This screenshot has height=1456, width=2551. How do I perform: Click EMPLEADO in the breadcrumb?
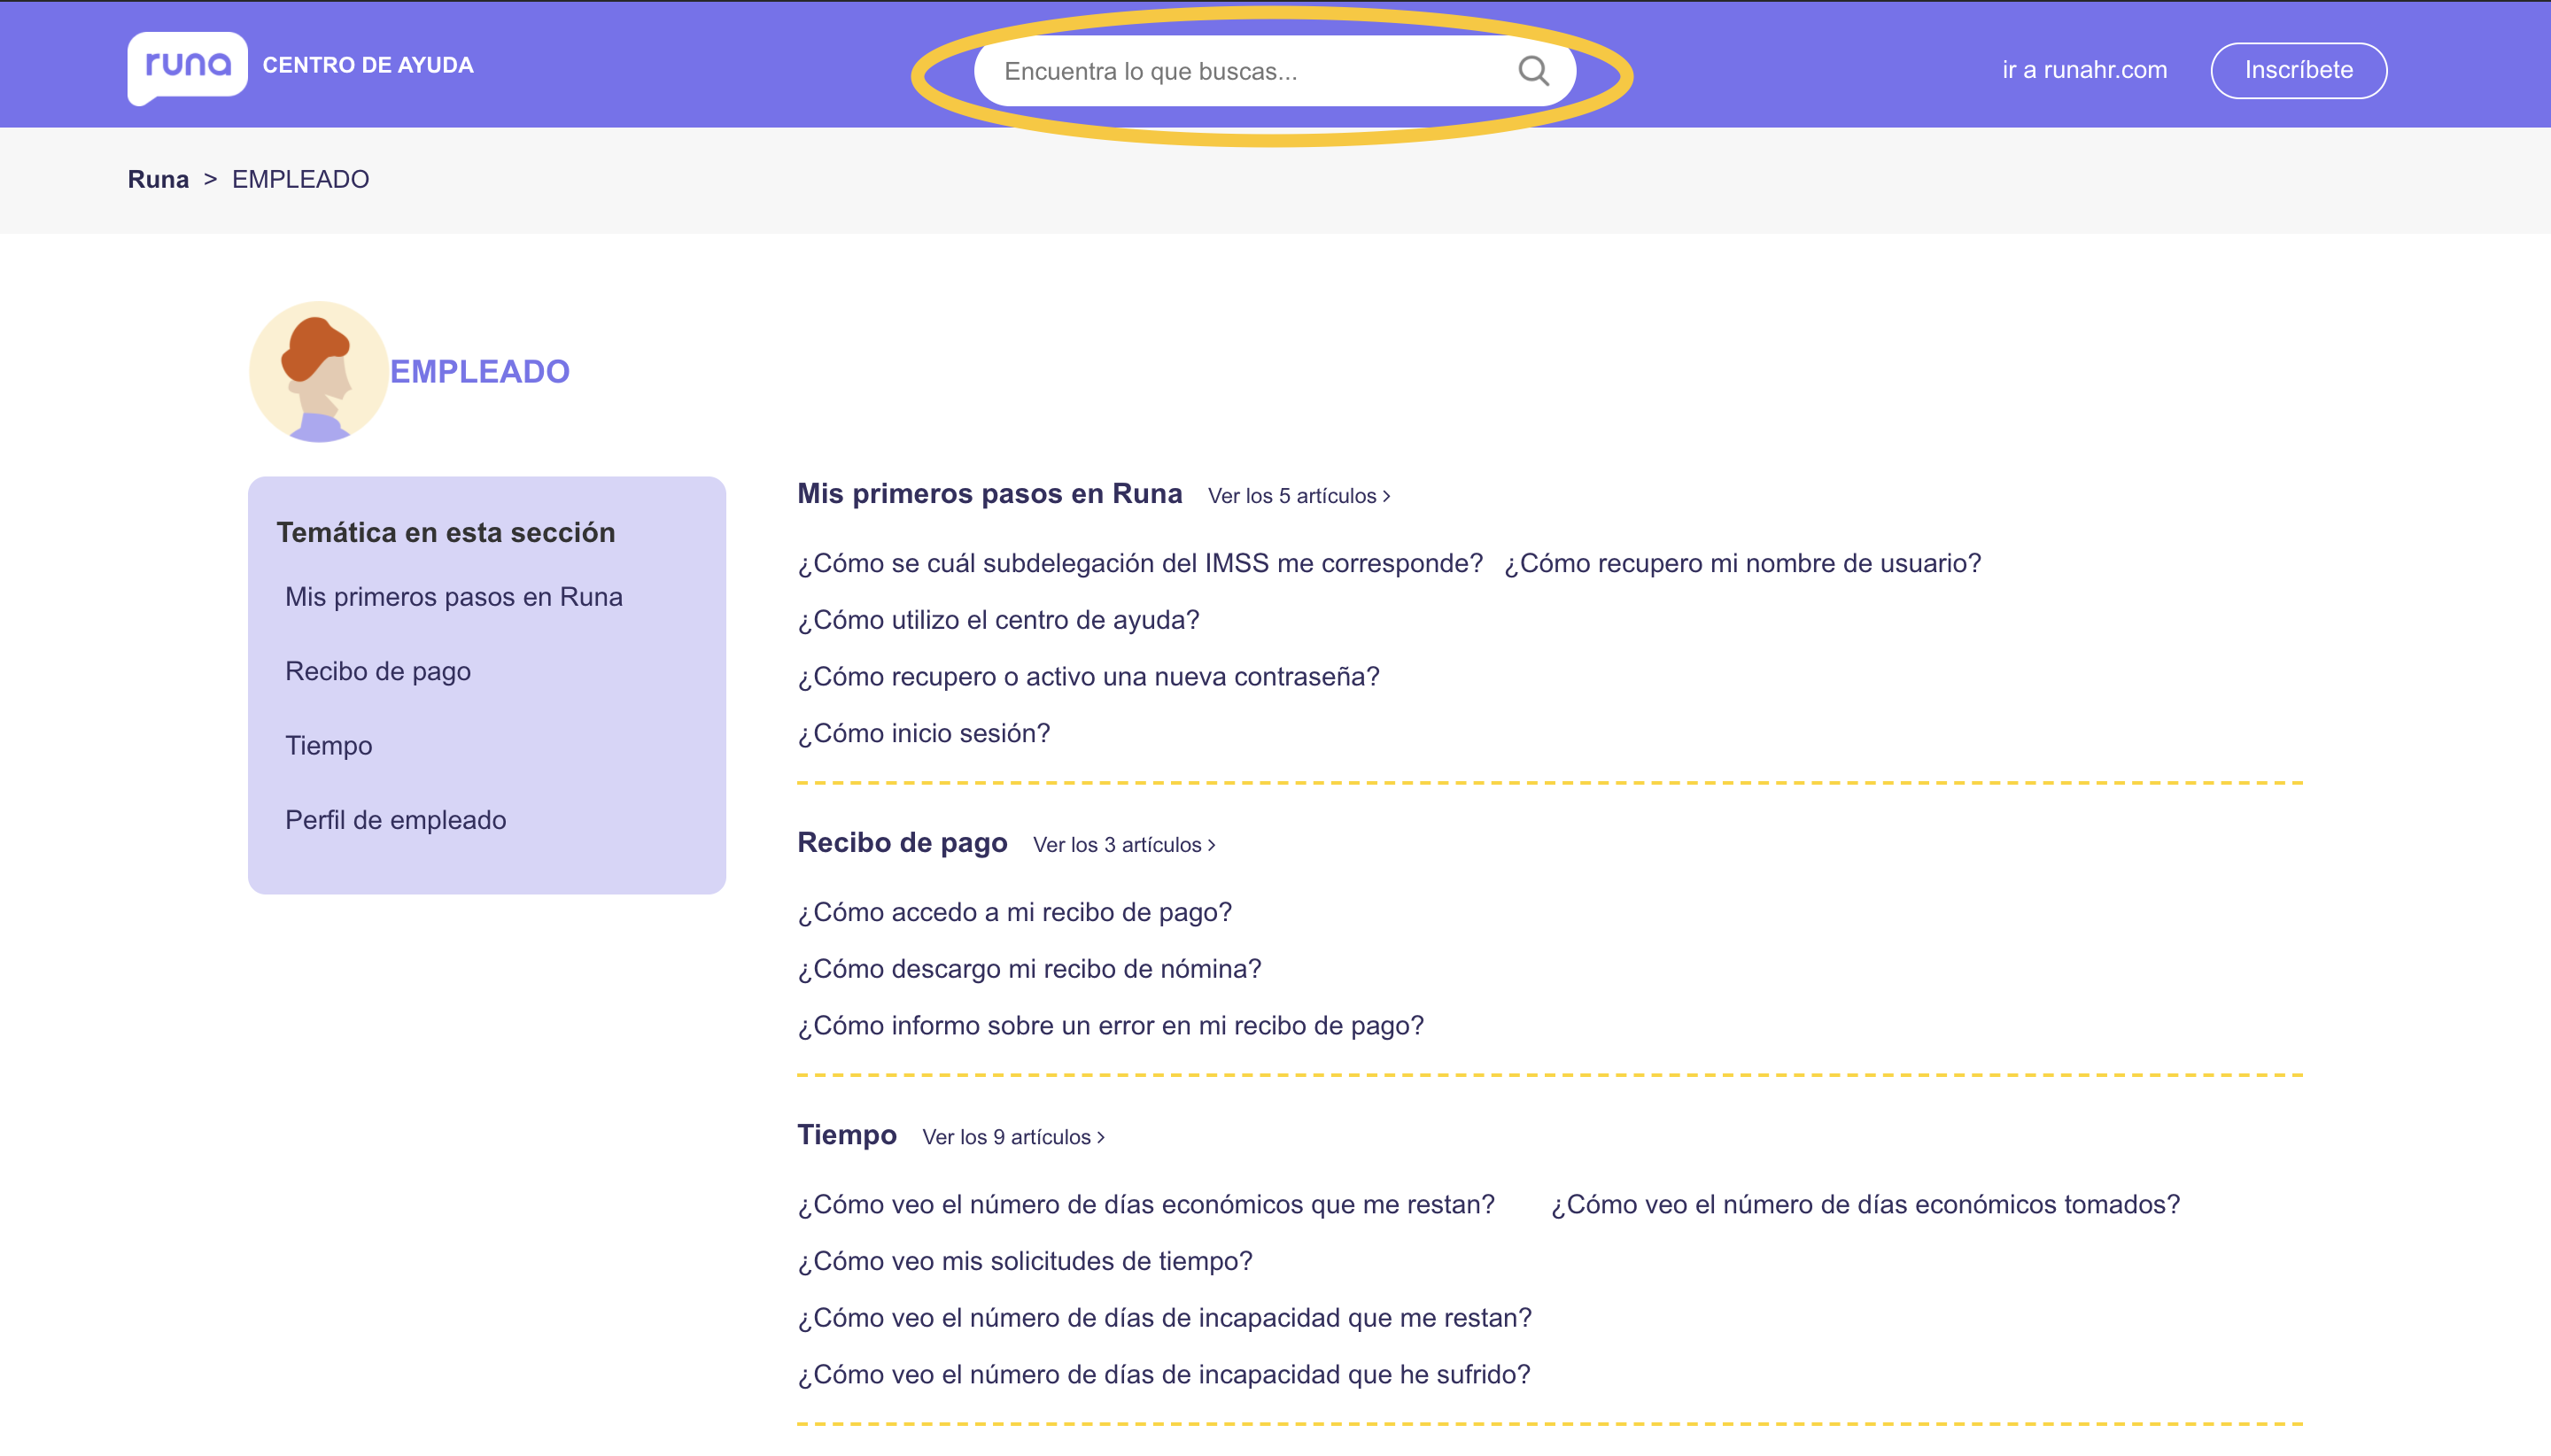click(301, 179)
